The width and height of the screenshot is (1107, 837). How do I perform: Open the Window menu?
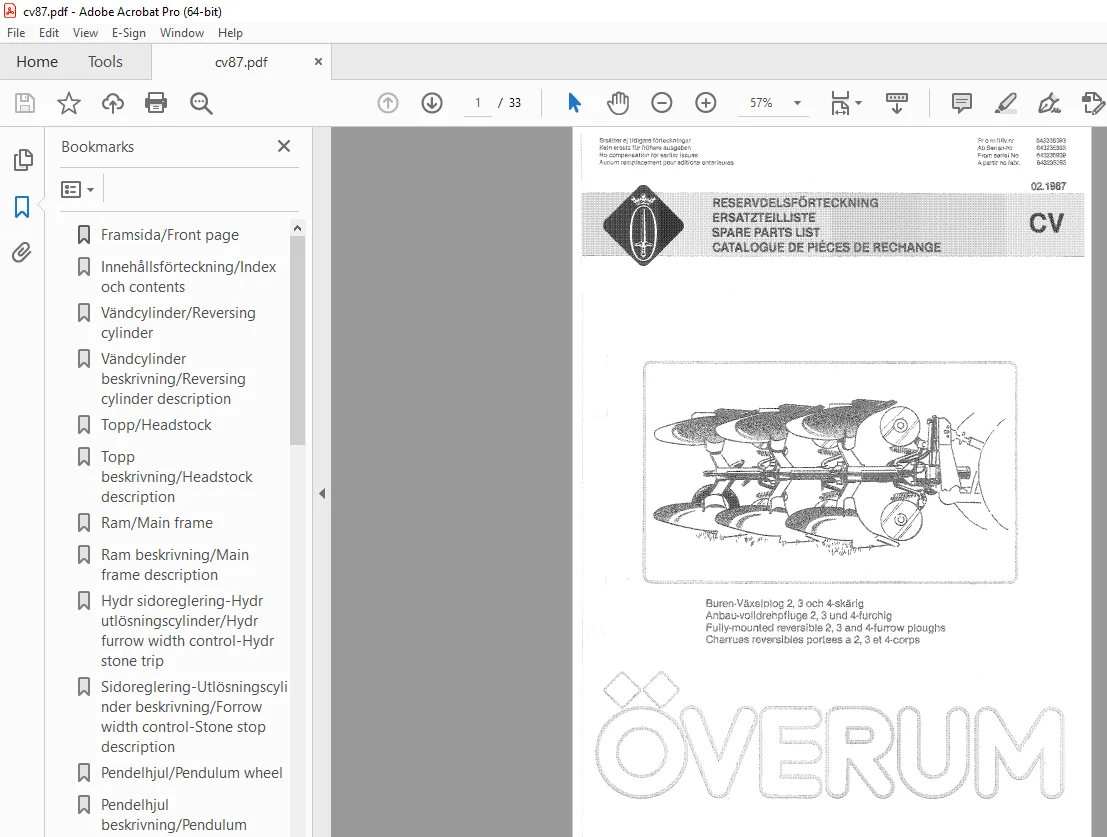tap(181, 32)
